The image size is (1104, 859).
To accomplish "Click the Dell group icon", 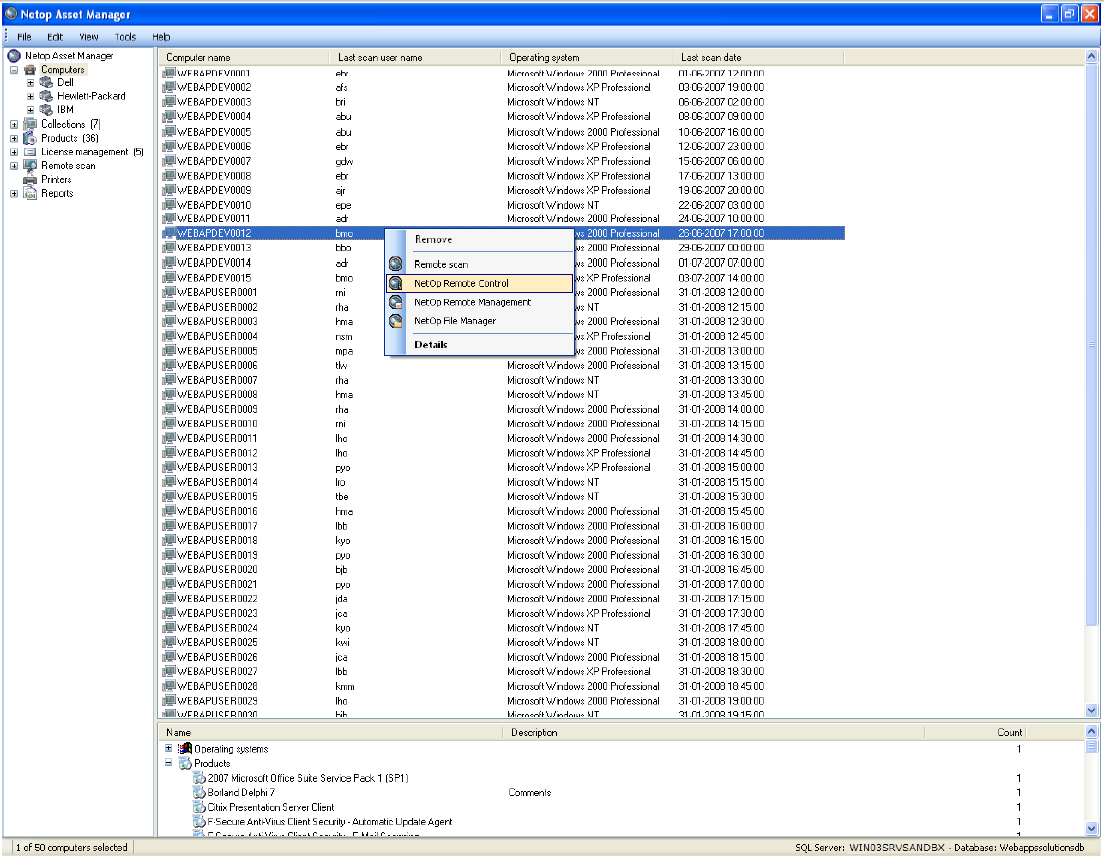I will click(x=46, y=82).
